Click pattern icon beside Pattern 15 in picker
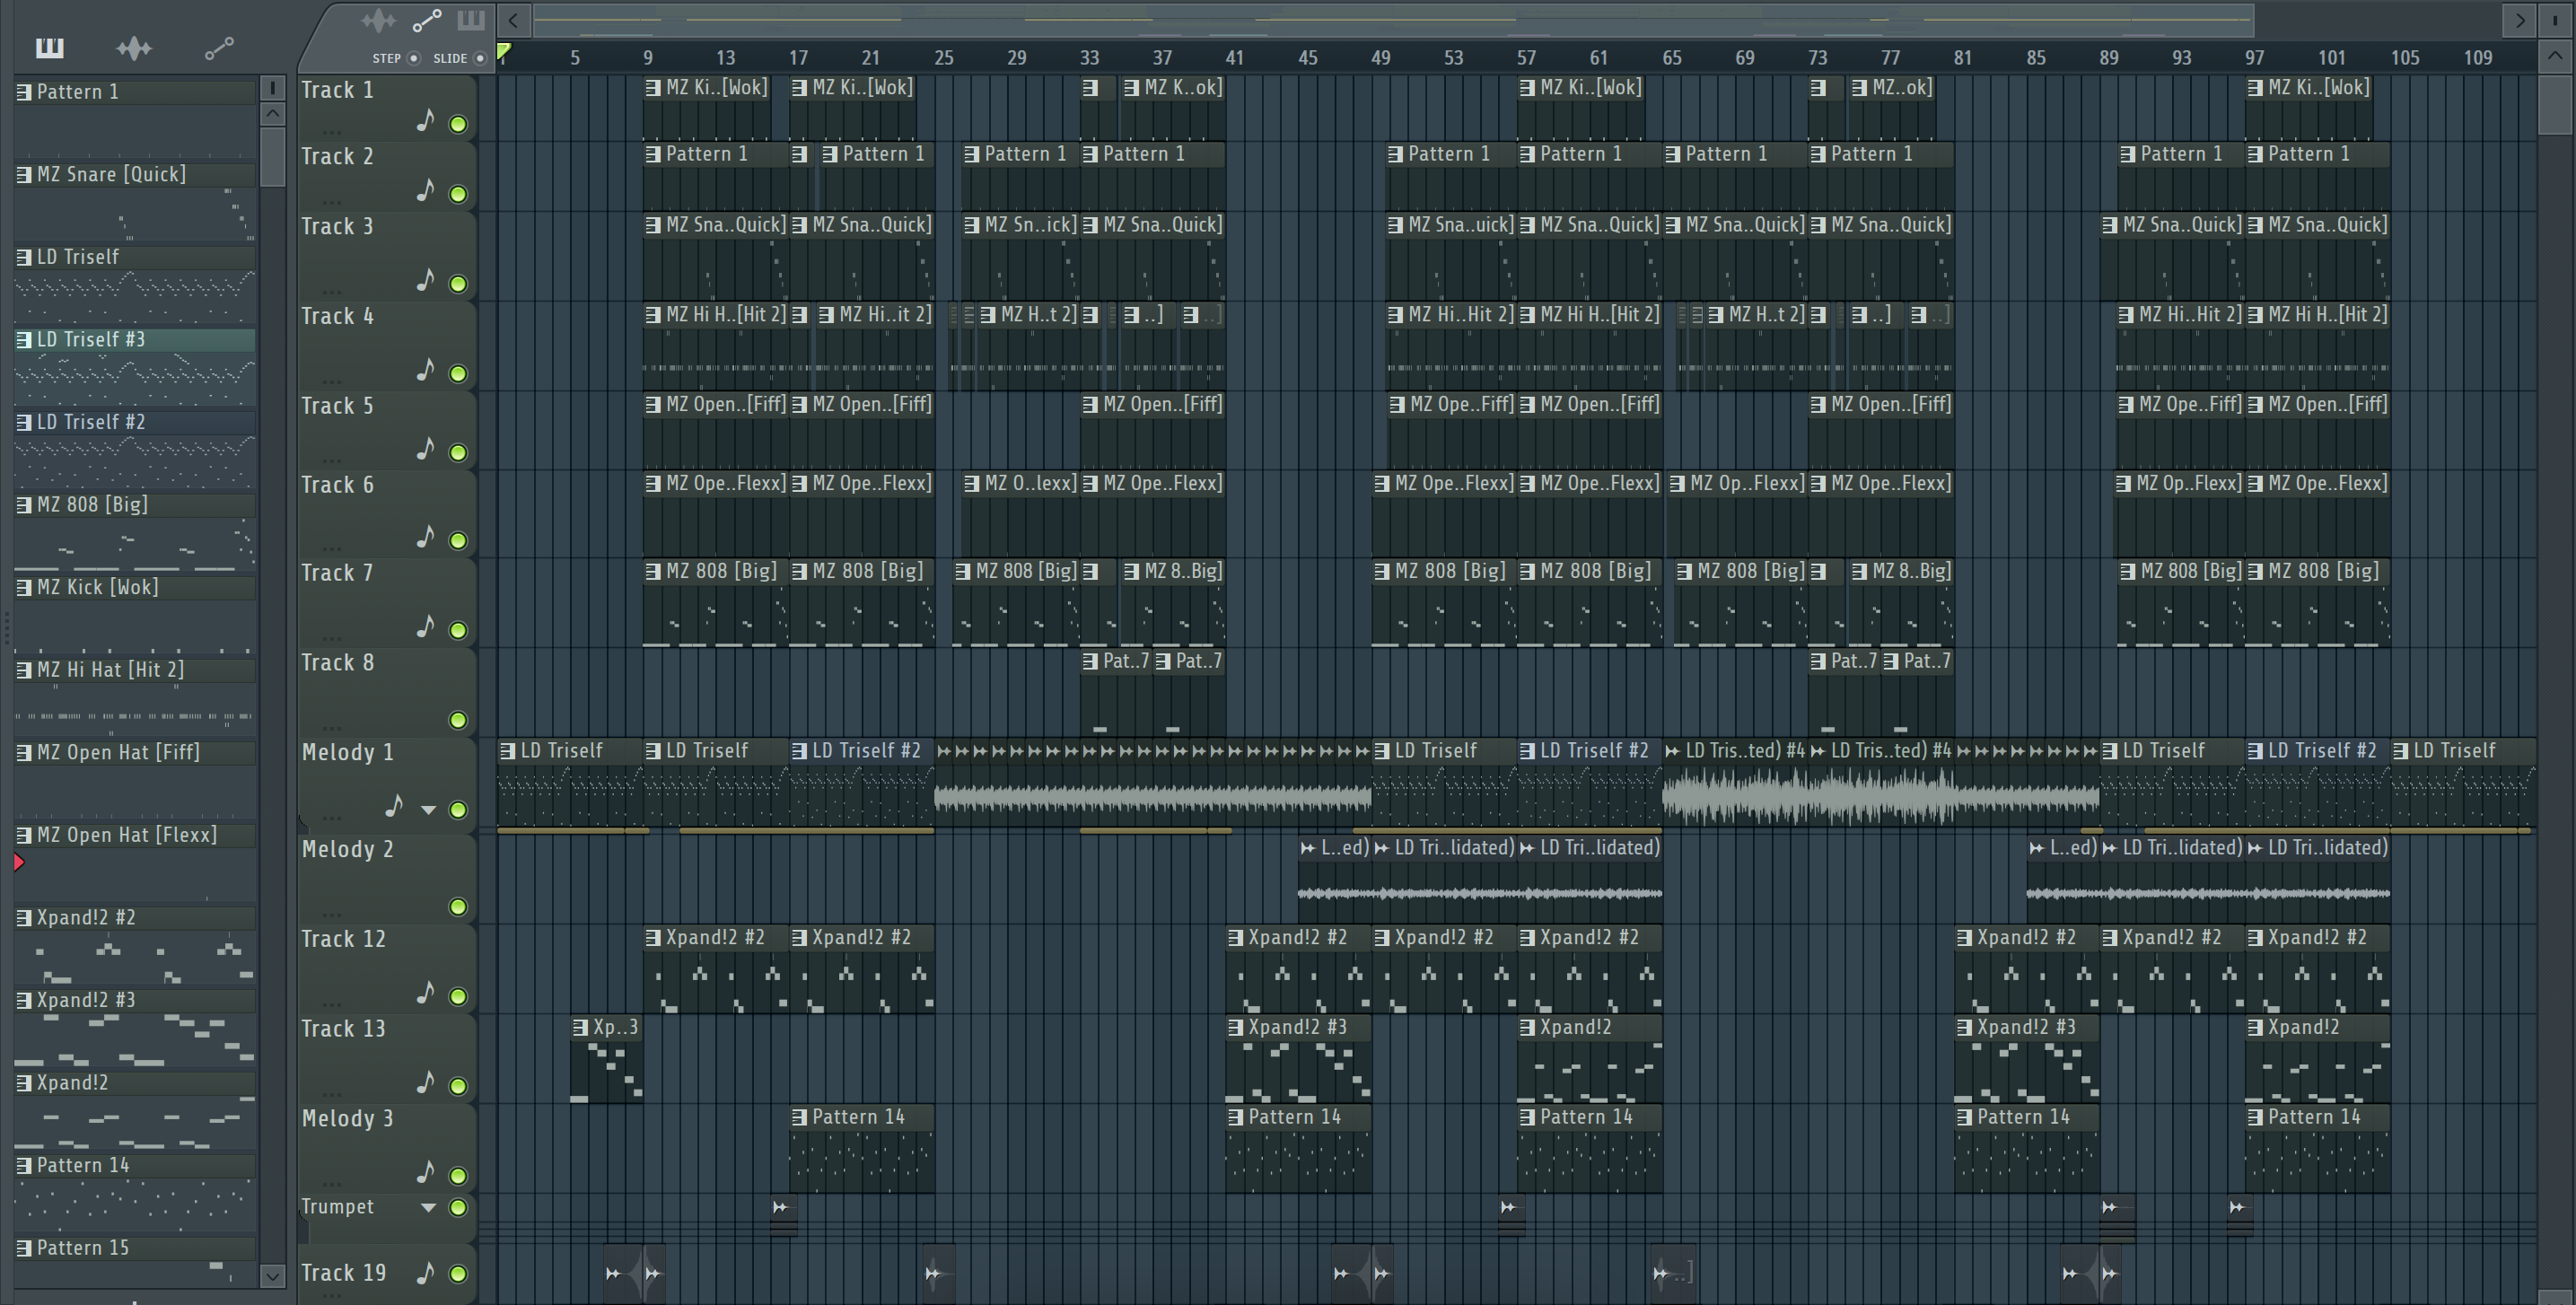This screenshot has width=2576, height=1305. (24, 1248)
